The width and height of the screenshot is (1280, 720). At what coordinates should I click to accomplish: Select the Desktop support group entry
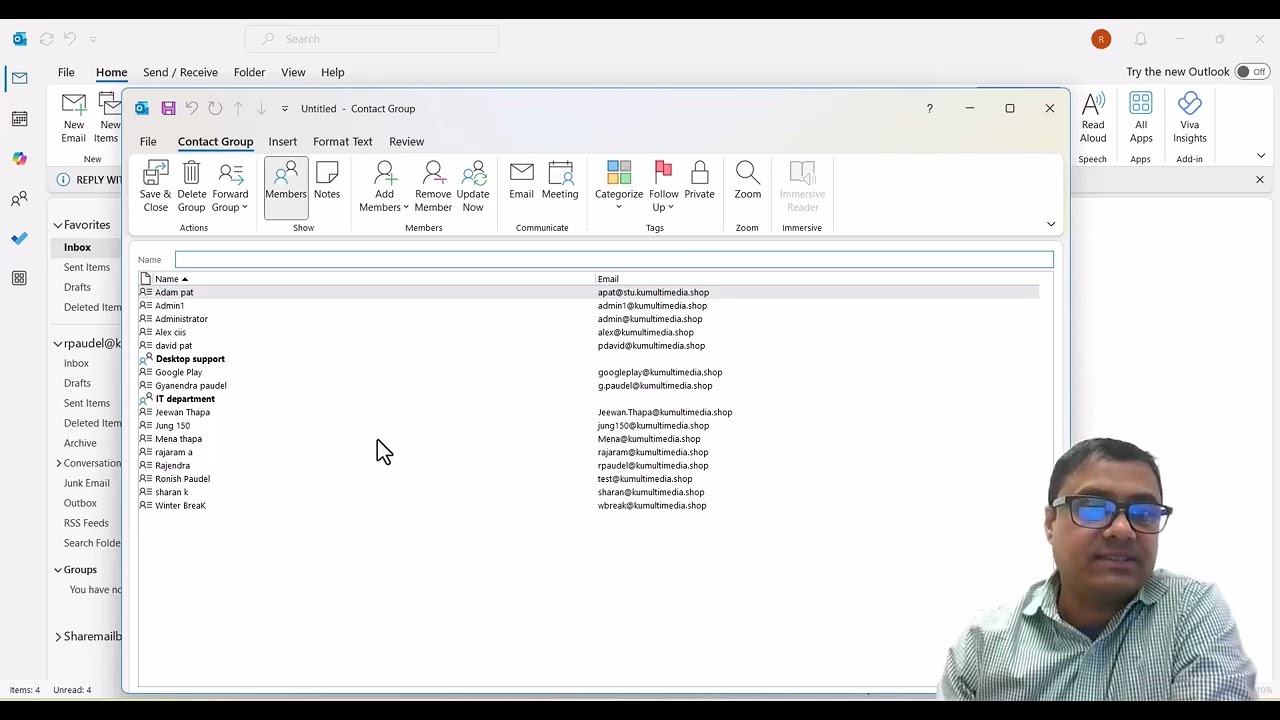tap(589, 359)
